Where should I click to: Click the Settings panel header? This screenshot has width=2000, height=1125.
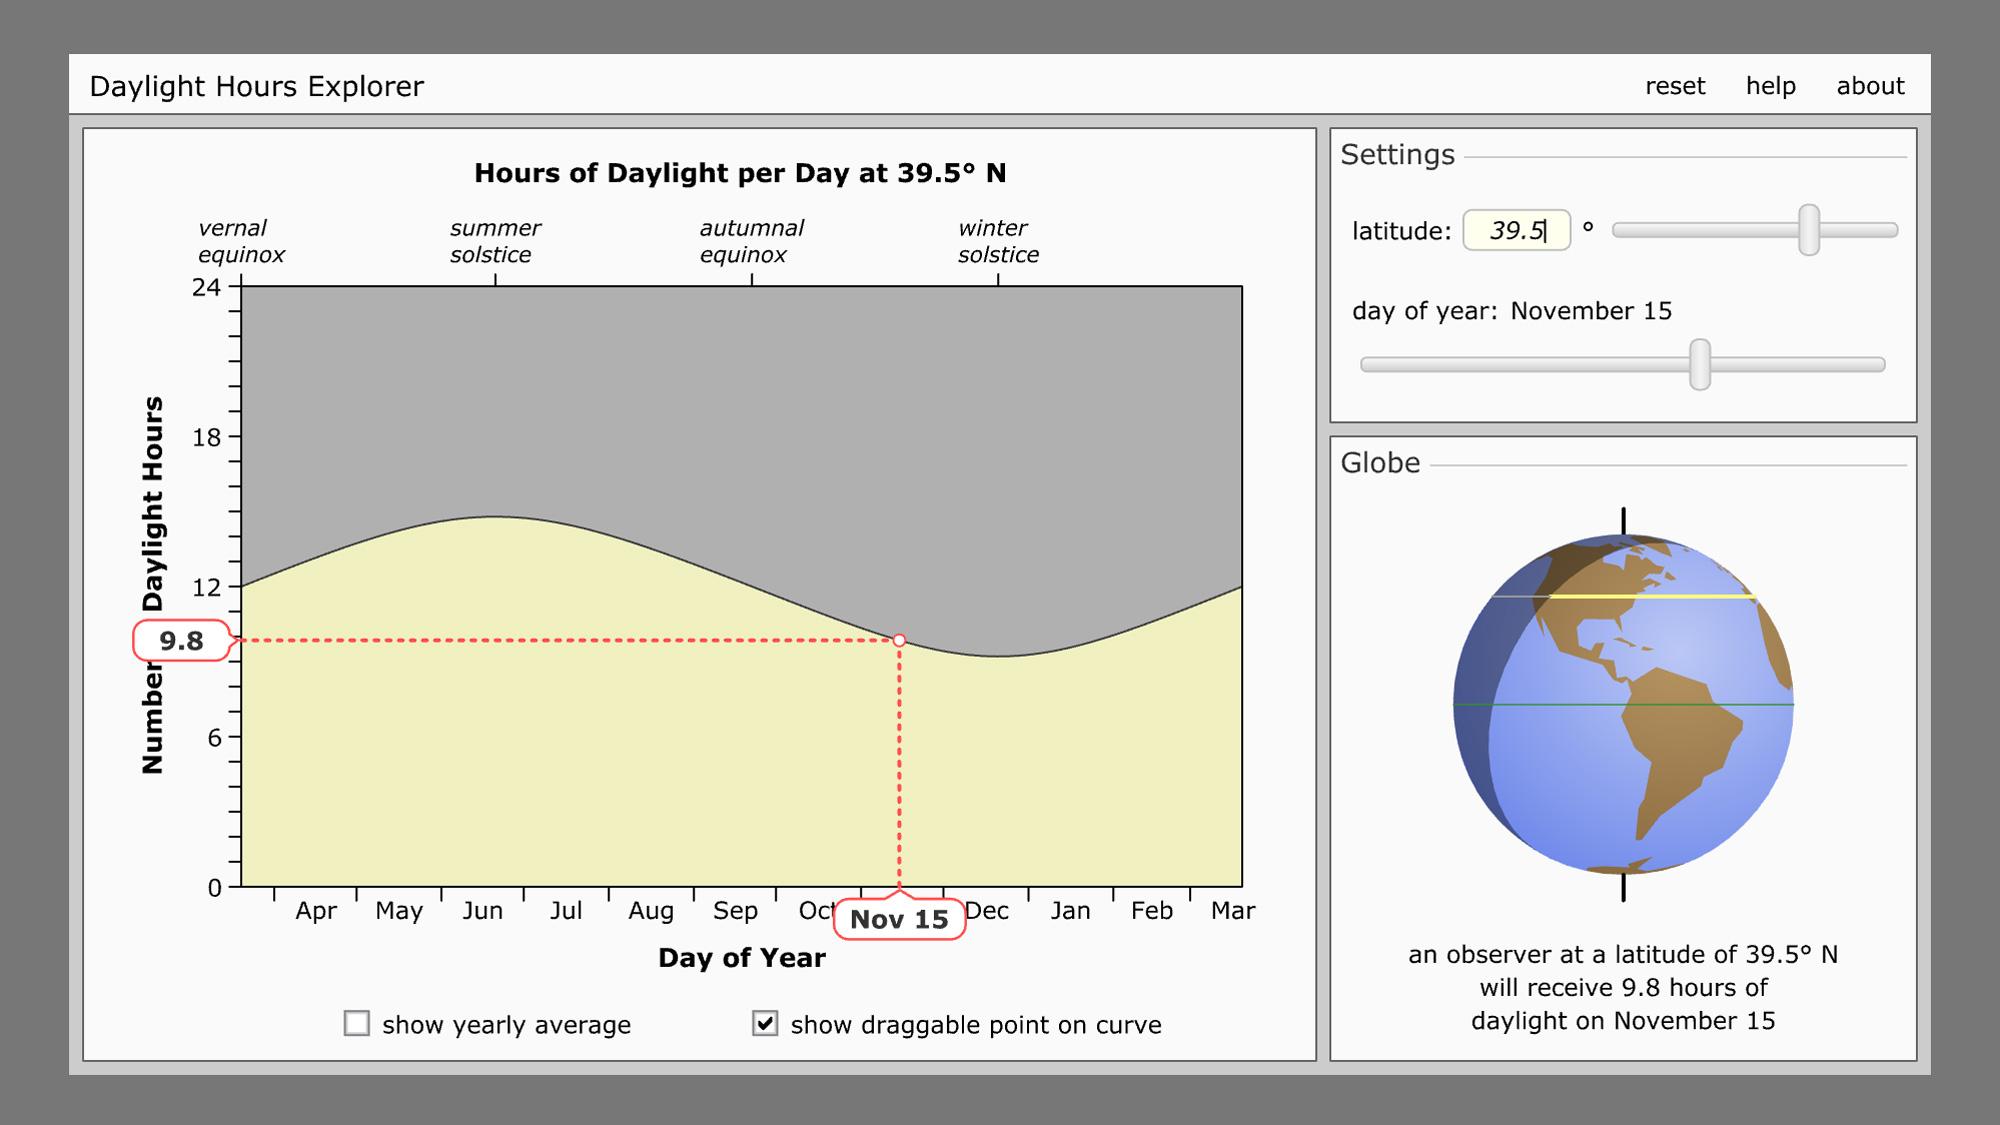1397,155
